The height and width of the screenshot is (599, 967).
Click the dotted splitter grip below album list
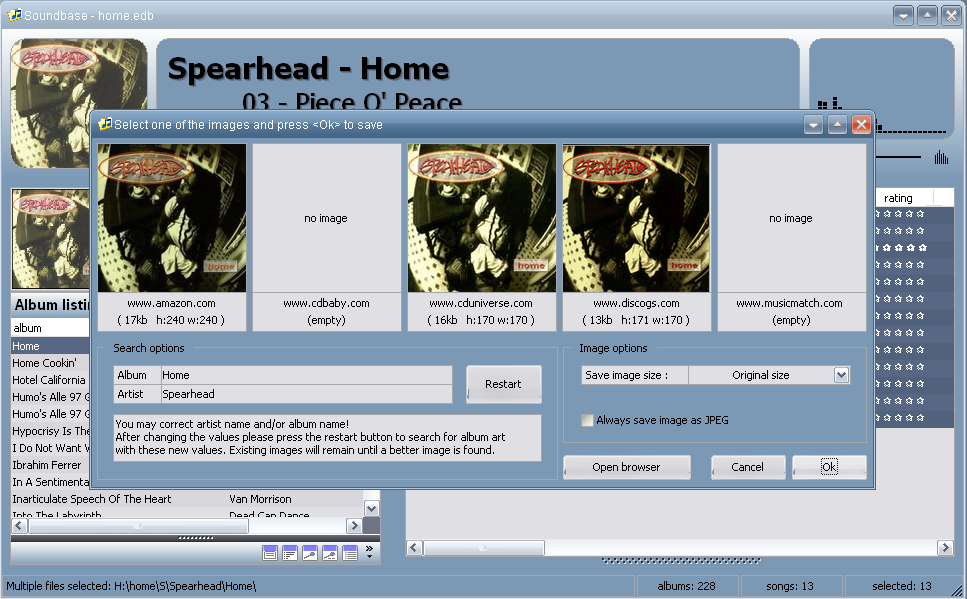pos(195,538)
